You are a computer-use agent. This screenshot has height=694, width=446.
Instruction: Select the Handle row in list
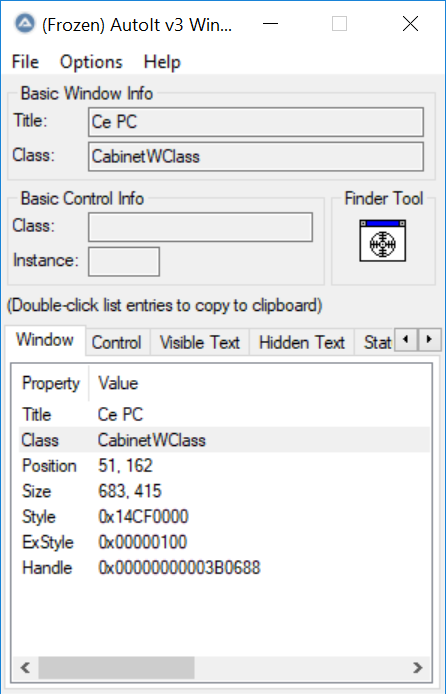pyautogui.click(x=224, y=567)
